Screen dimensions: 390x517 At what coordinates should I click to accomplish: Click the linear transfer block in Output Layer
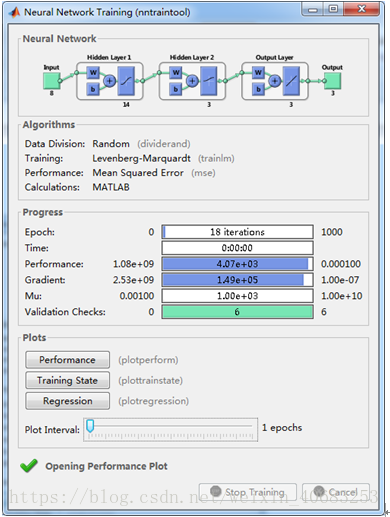tap(291, 81)
